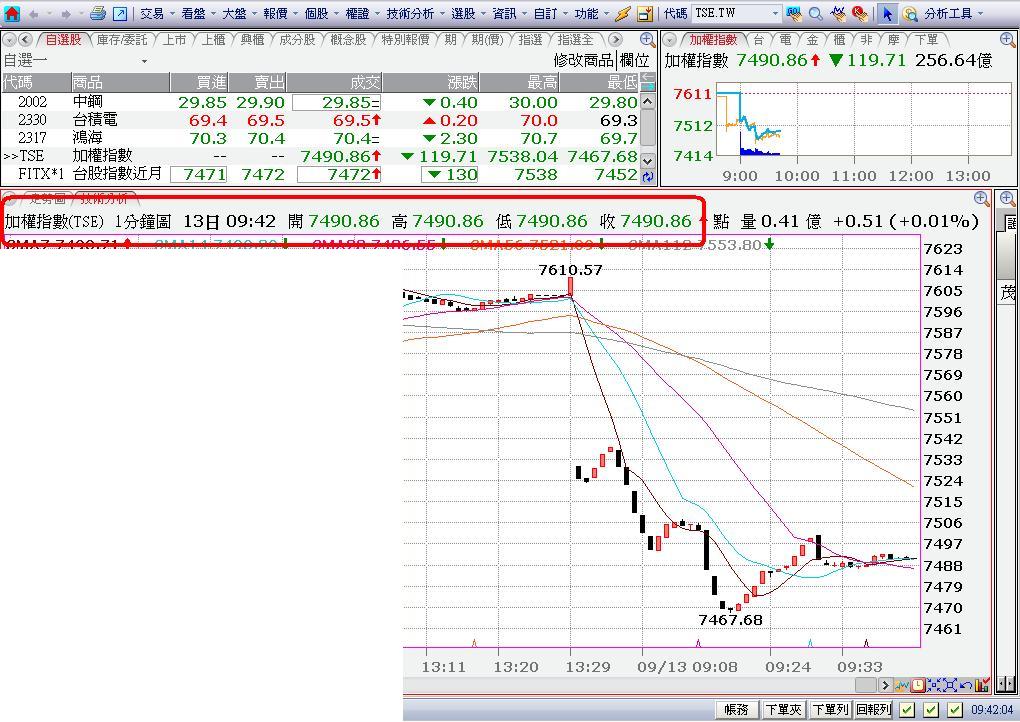1020x722 pixels.
Task: Click the magnifier search icon in toolbar
Action: click(816, 13)
